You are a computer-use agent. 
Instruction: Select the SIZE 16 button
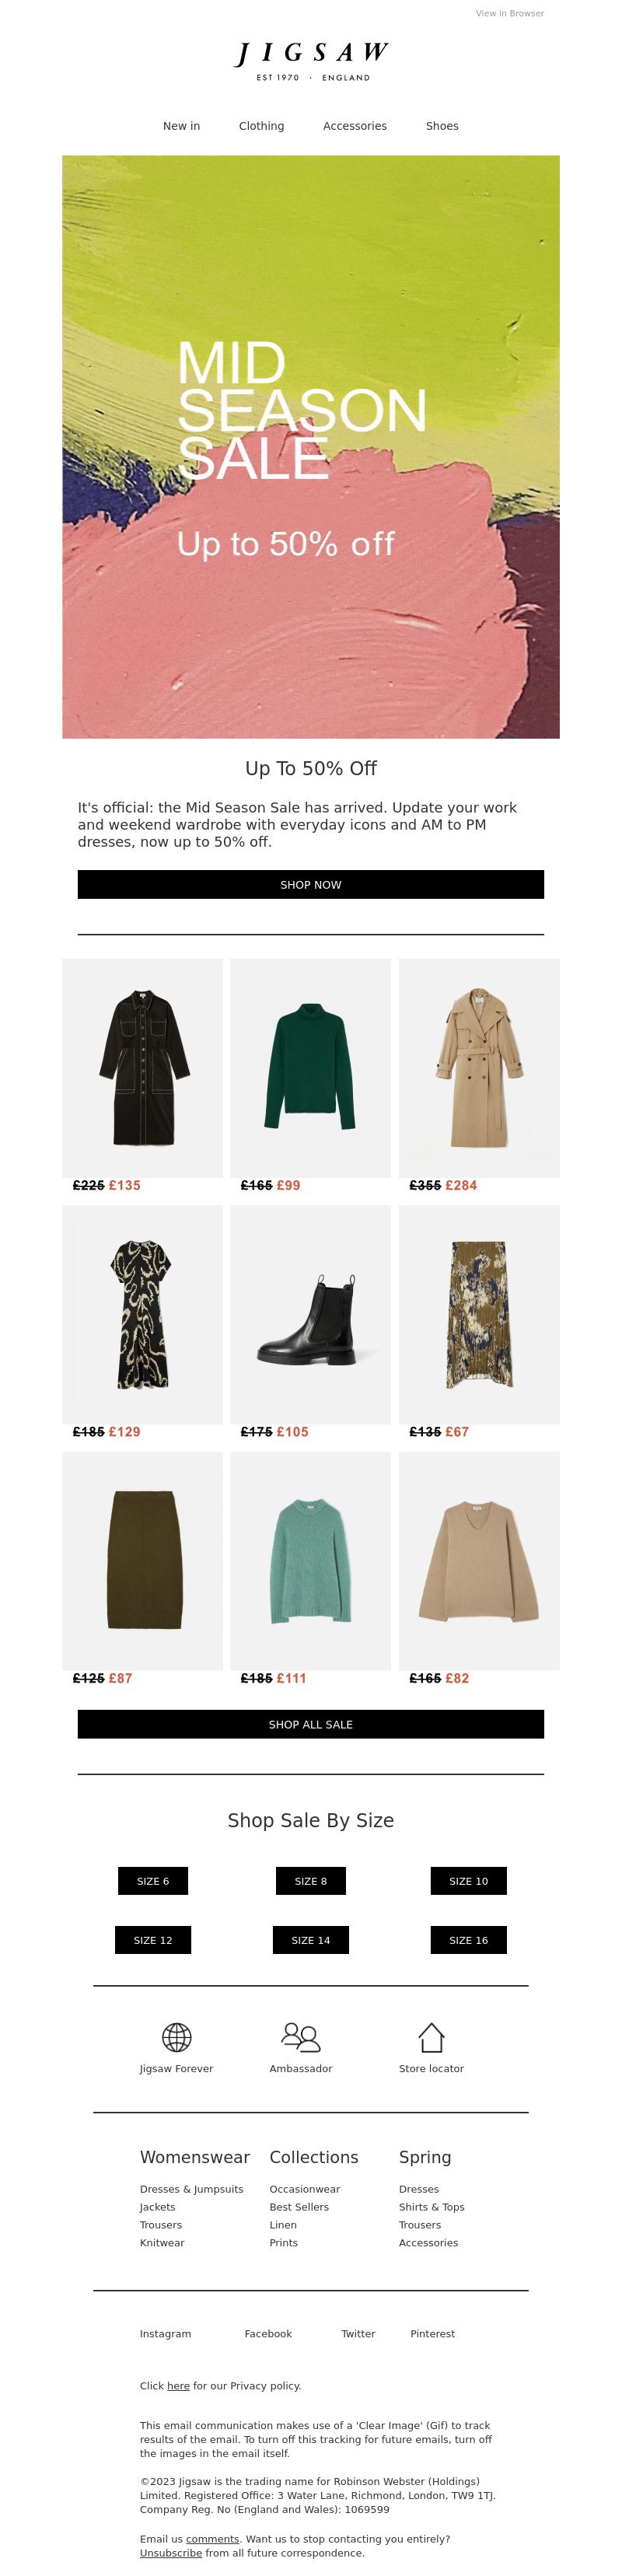469,1940
